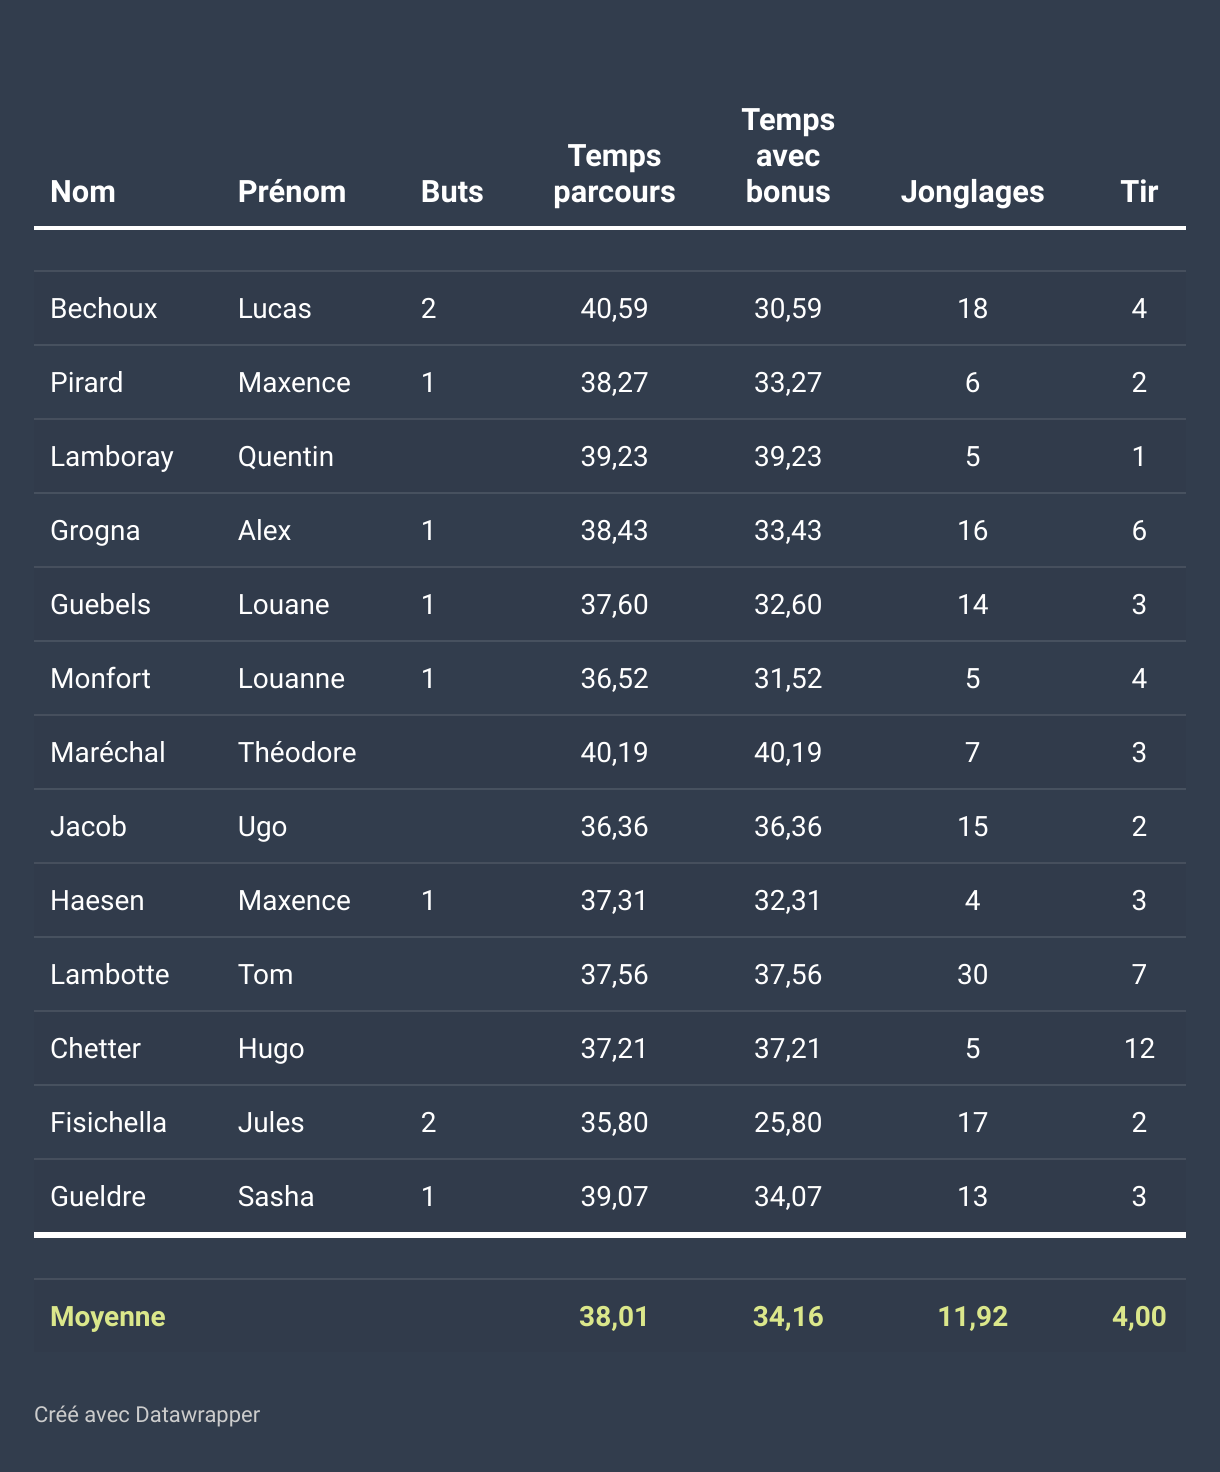Click the Buts column header

point(452,191)
